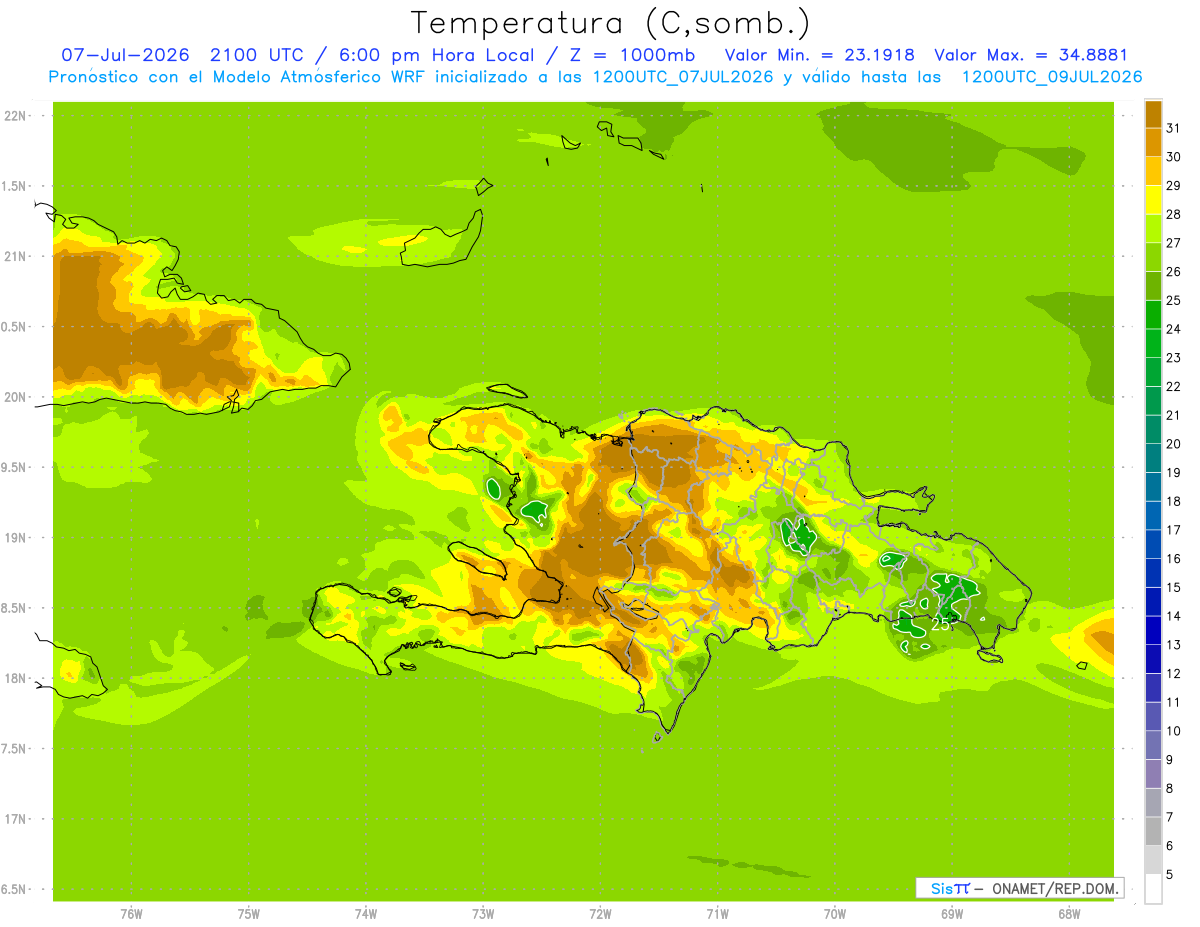Click the '1200UTC_09JUL2026' valid-until time
The width and height of the screenshot is (1200, 927).
point(1052,77)
